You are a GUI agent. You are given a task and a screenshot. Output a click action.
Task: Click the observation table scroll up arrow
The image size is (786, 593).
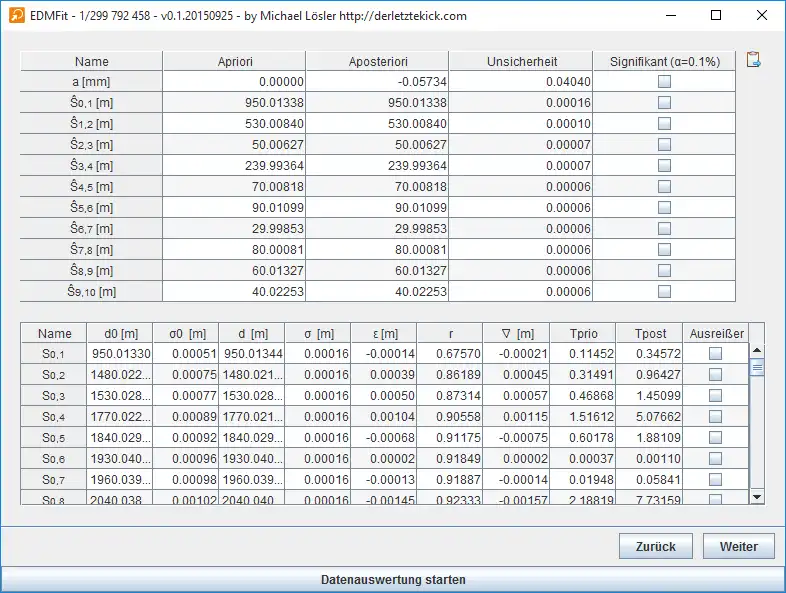[757, 350]
